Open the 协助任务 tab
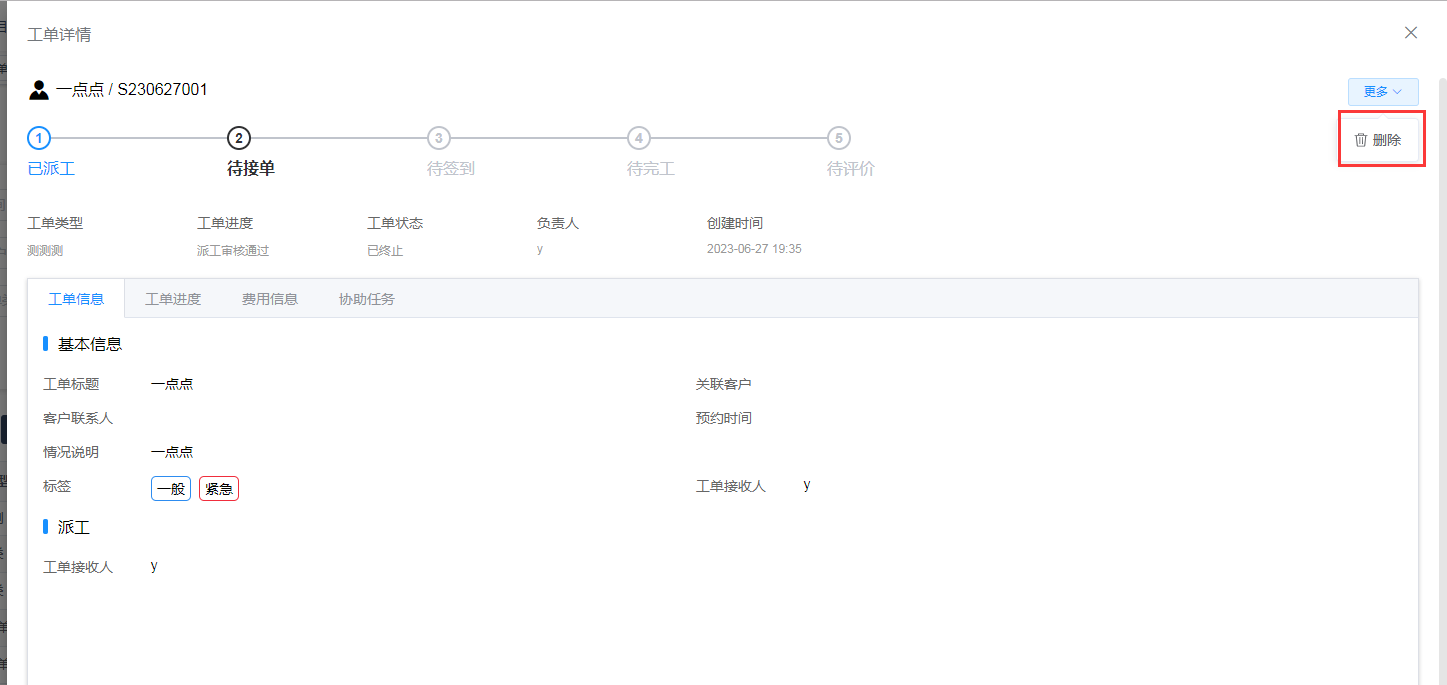The image size is (1447, 685). tap(367, 299)
